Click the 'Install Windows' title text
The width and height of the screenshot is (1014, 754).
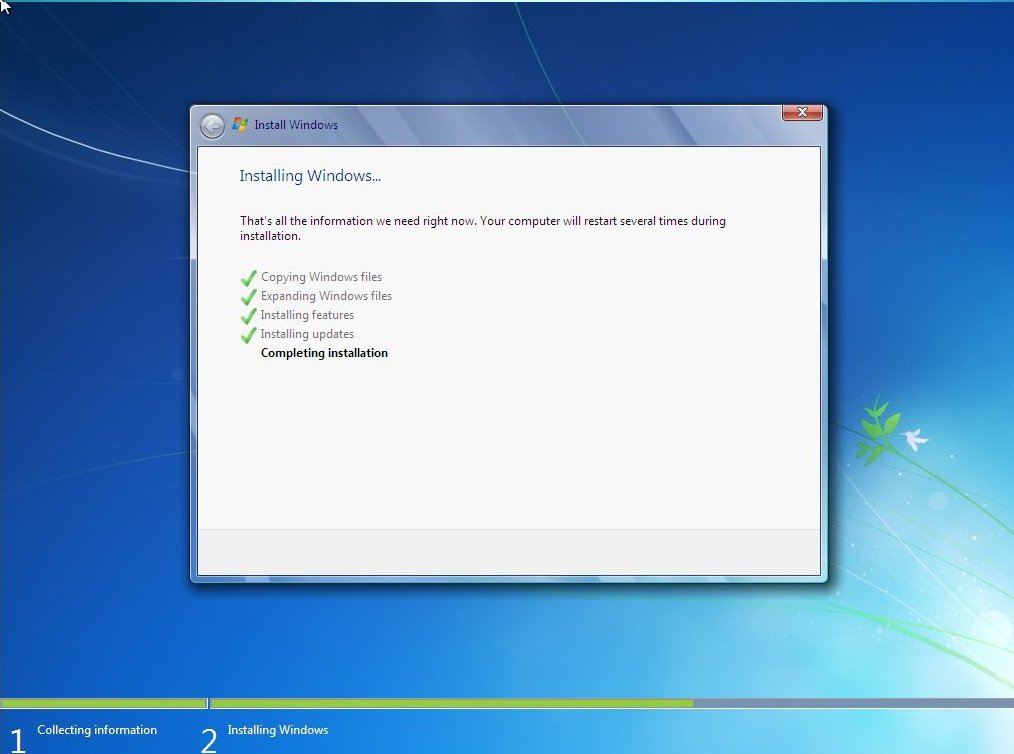(296, 125)
